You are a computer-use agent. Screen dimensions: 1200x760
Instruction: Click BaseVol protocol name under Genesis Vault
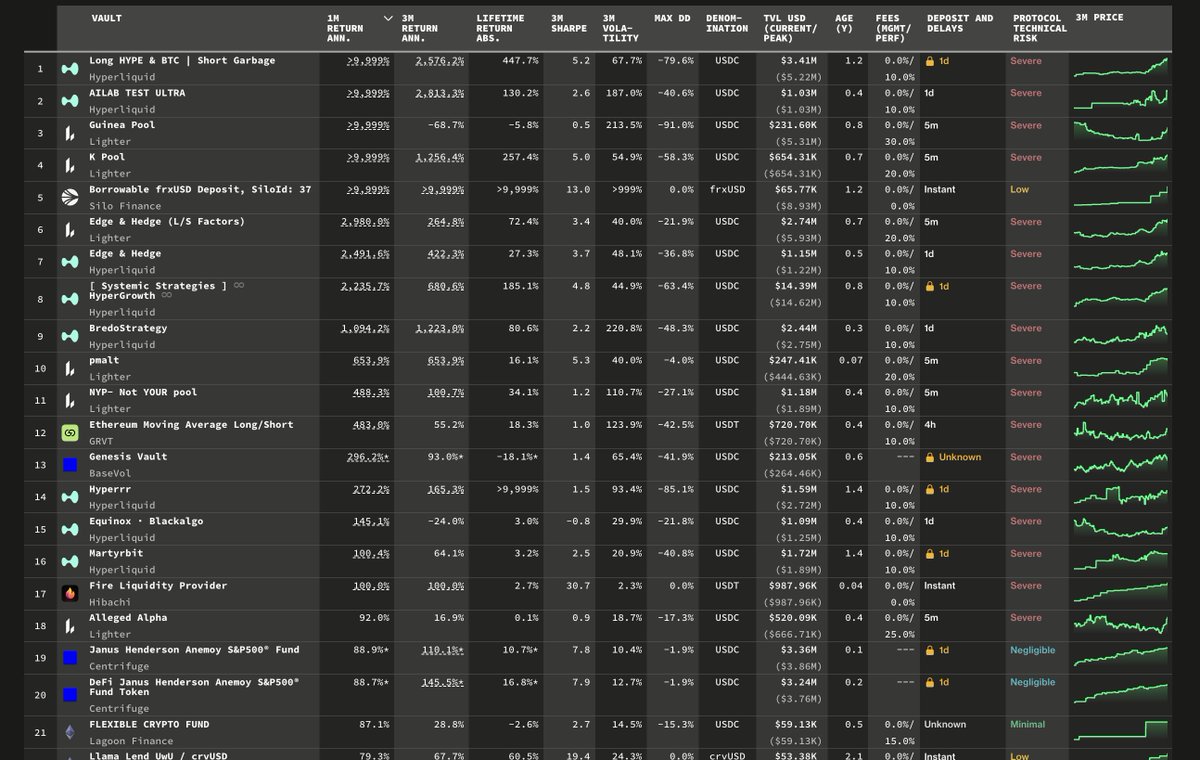coord(110,473)
